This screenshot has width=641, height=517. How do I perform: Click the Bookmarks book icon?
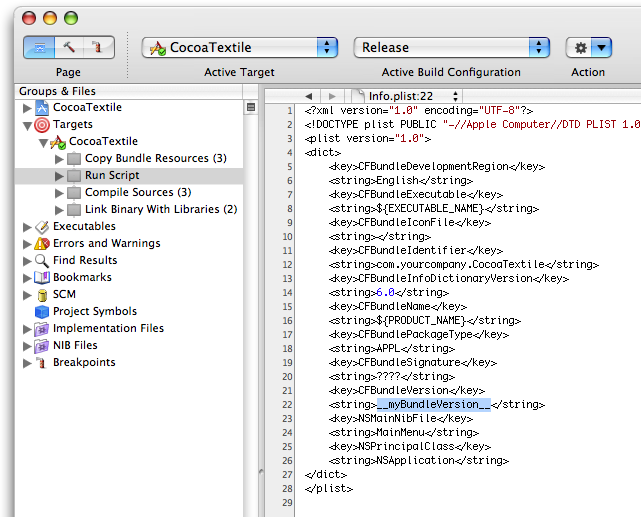(x=42, y=277)
